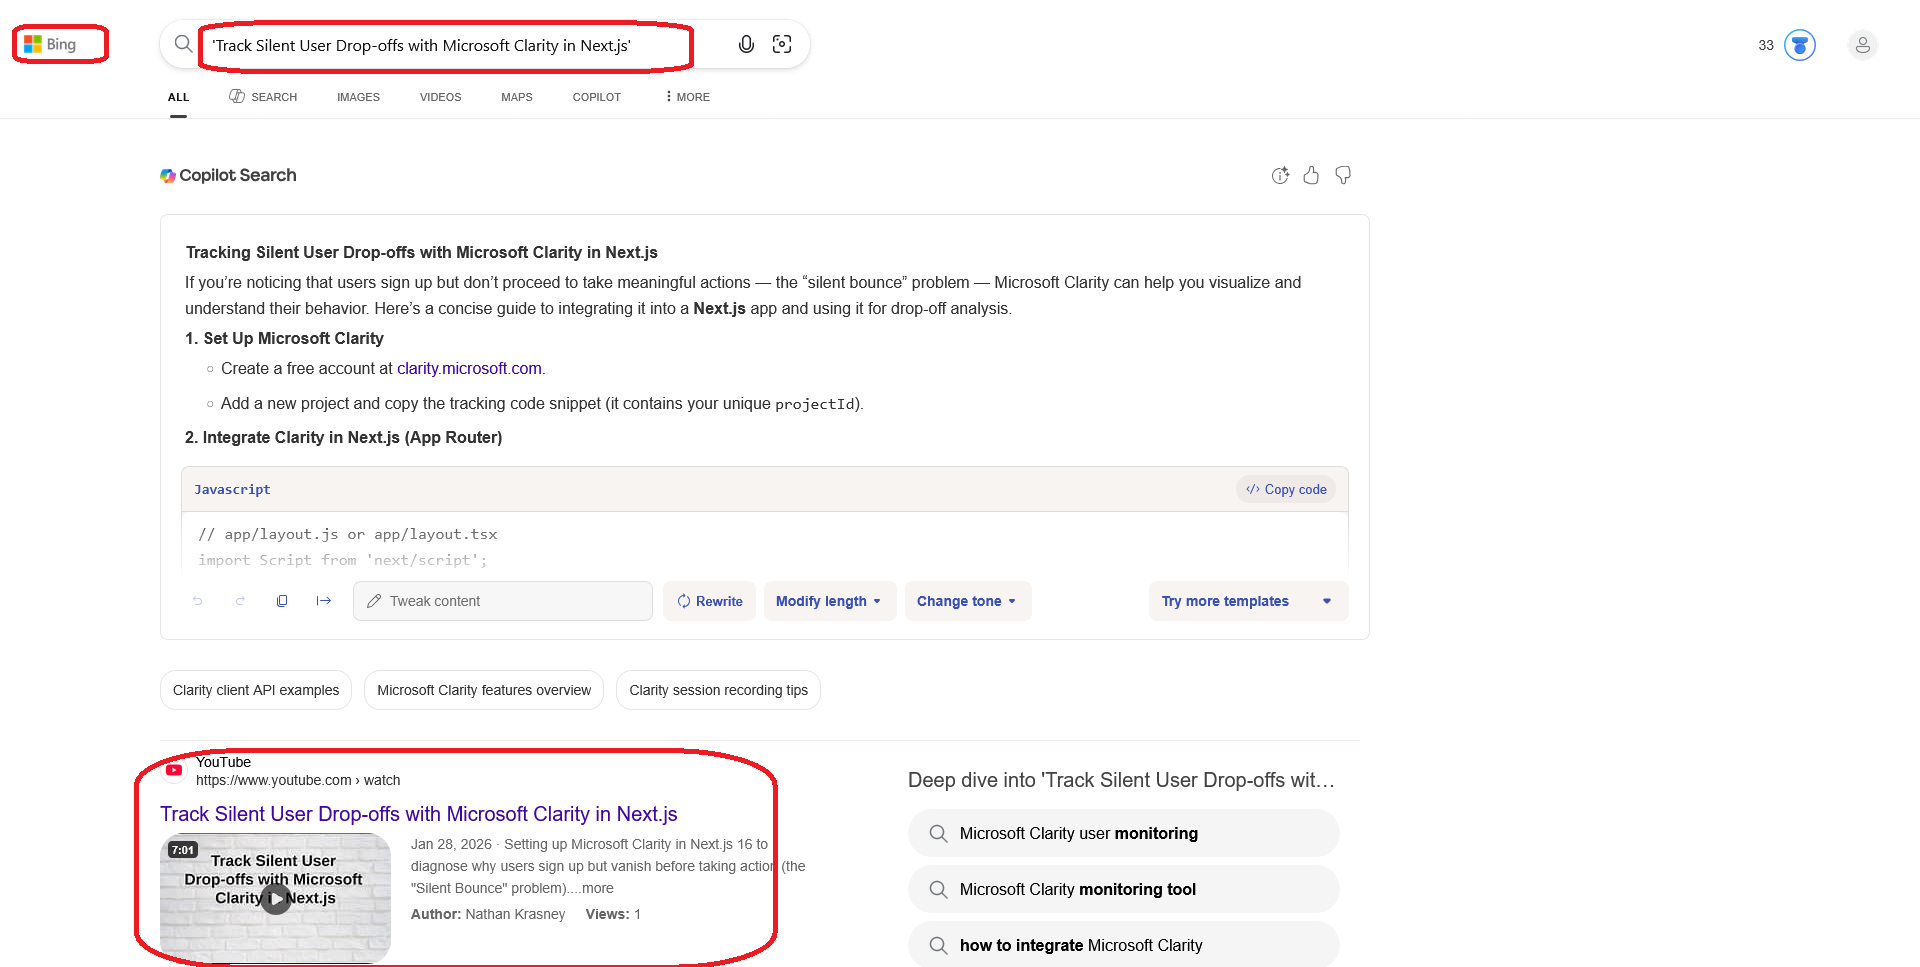The image size is (1920, 967).
Task: Switch to the COPILOT tab
Action: (x=596, y=97)
